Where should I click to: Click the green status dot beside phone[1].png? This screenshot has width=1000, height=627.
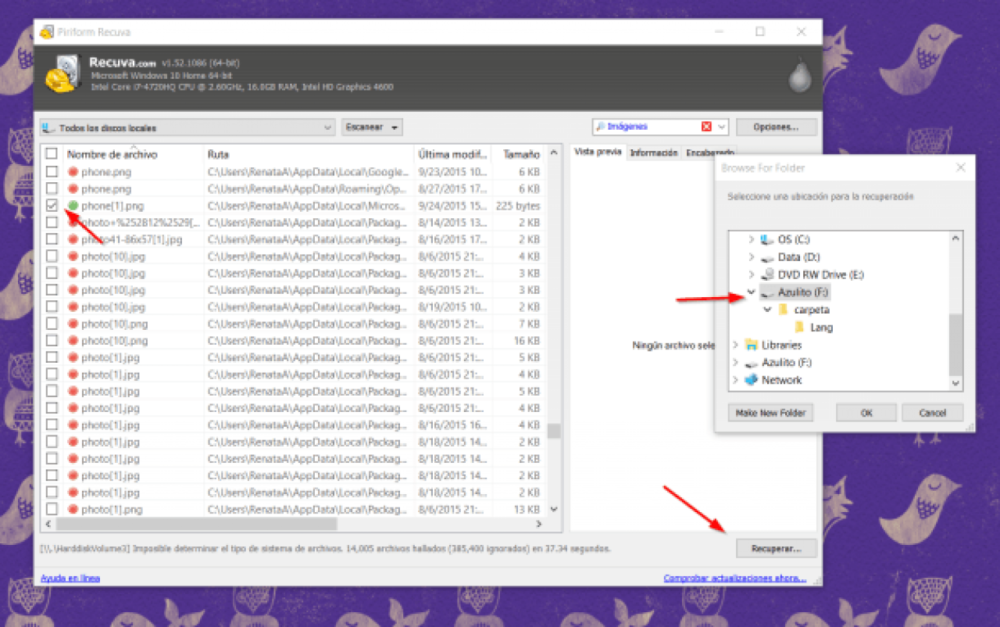[x=73, y=205]
